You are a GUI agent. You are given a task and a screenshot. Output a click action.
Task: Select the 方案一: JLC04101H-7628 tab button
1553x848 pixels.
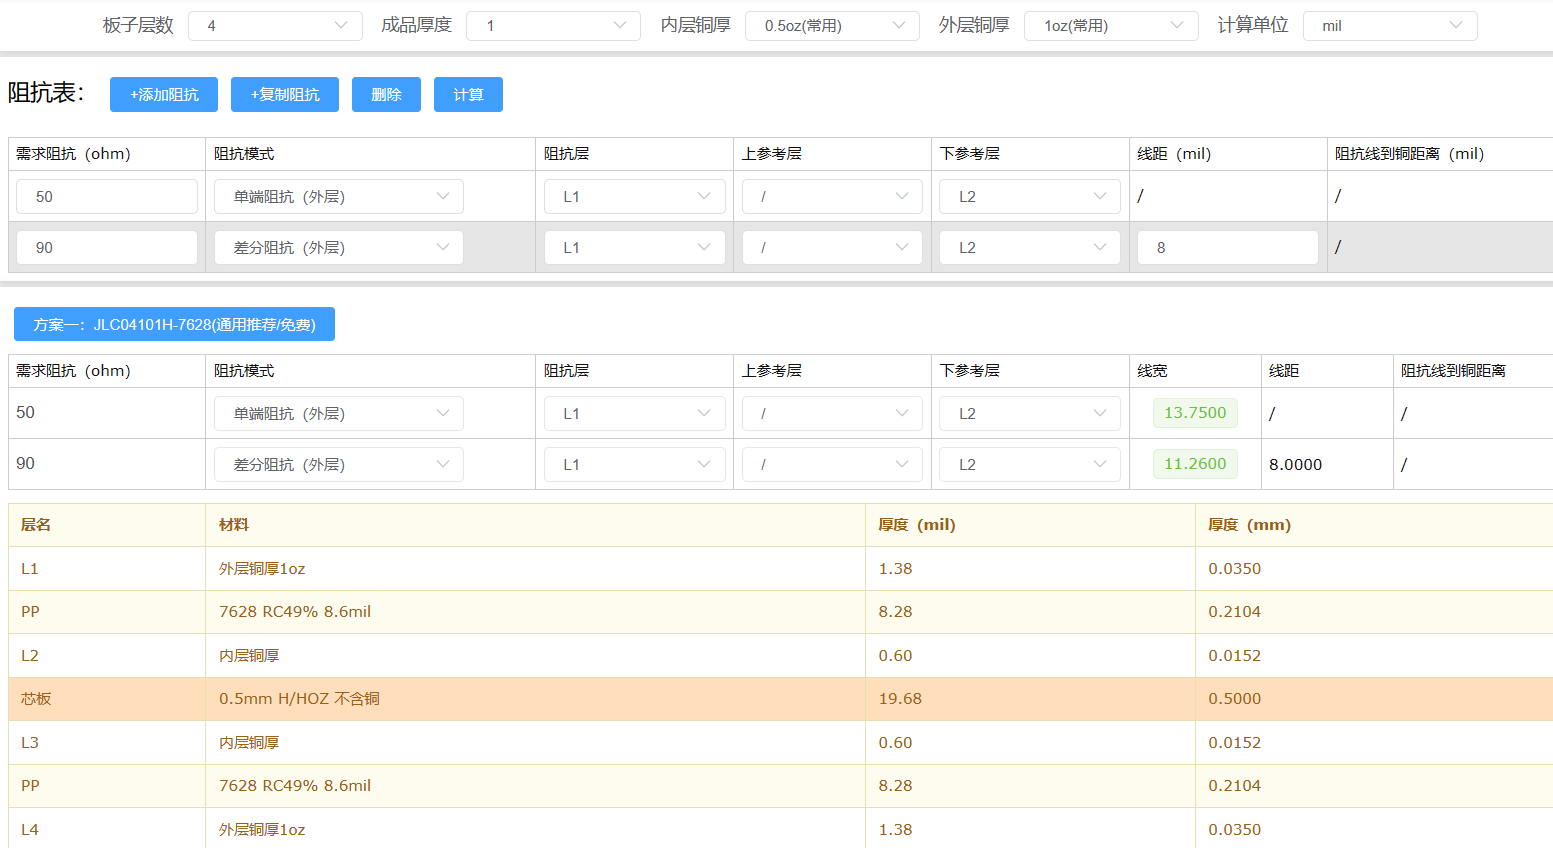174,324
